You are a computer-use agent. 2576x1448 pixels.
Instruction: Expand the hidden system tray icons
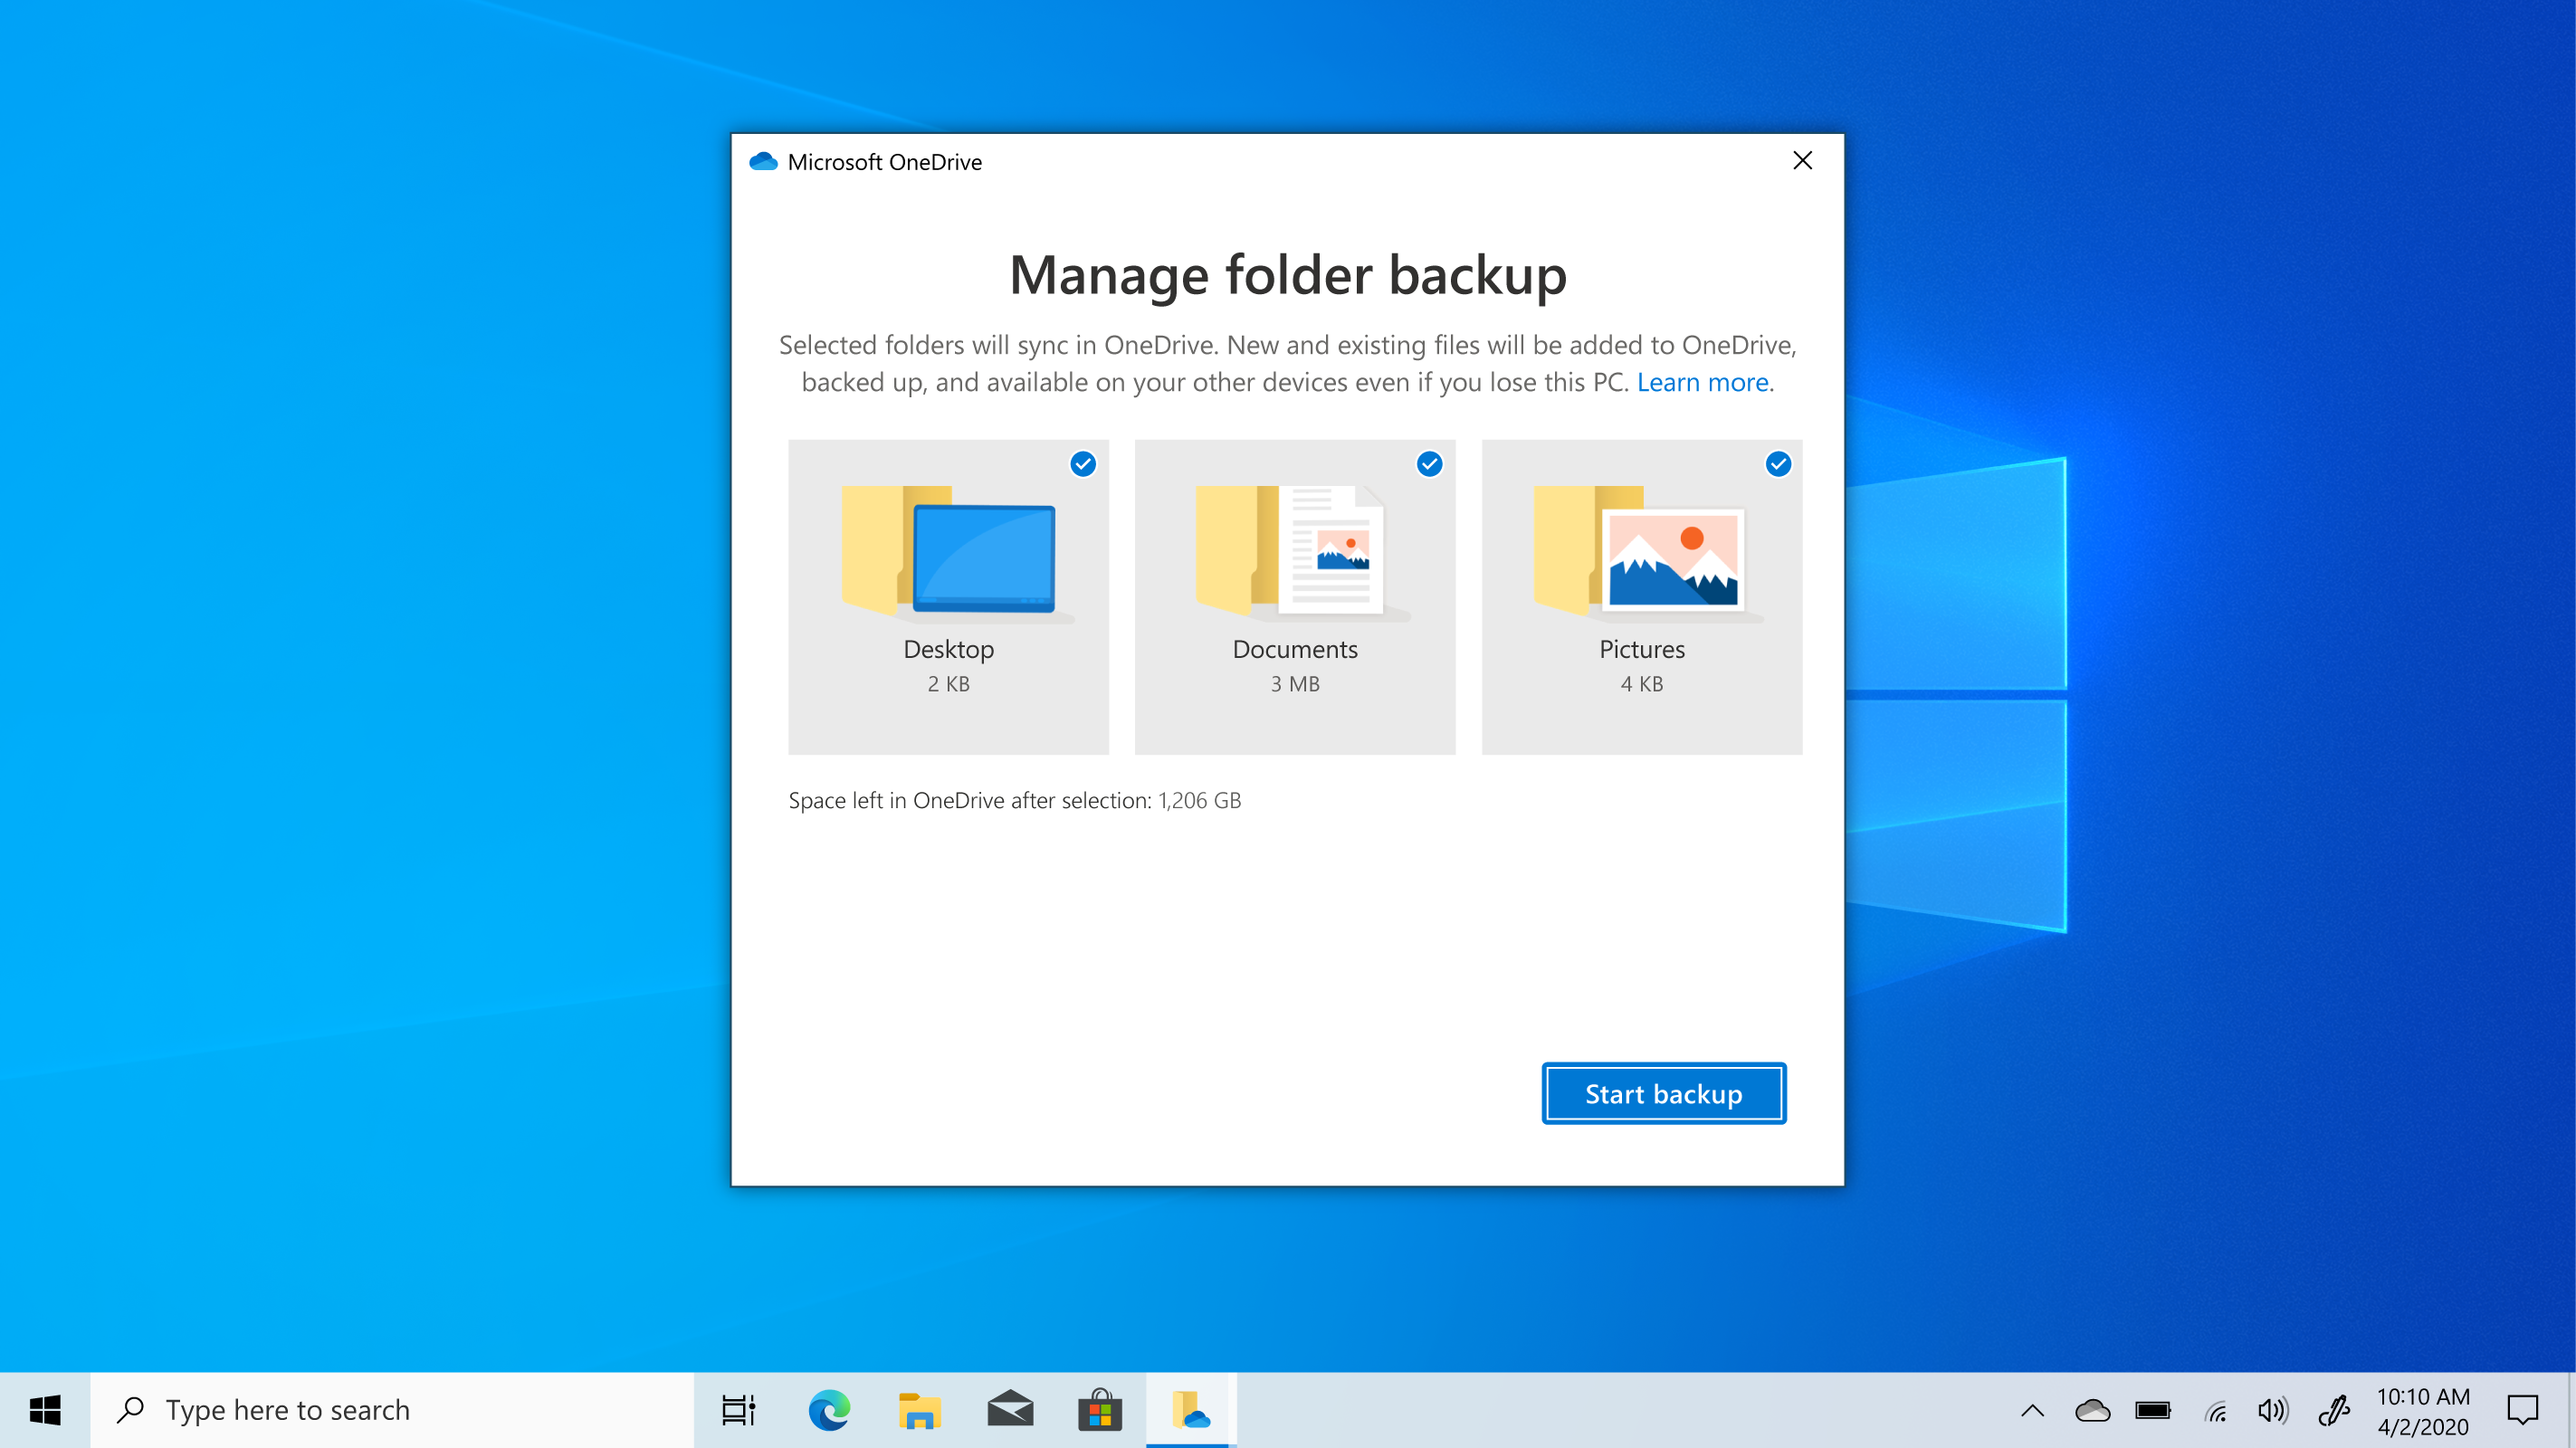pos(2032,1410)
